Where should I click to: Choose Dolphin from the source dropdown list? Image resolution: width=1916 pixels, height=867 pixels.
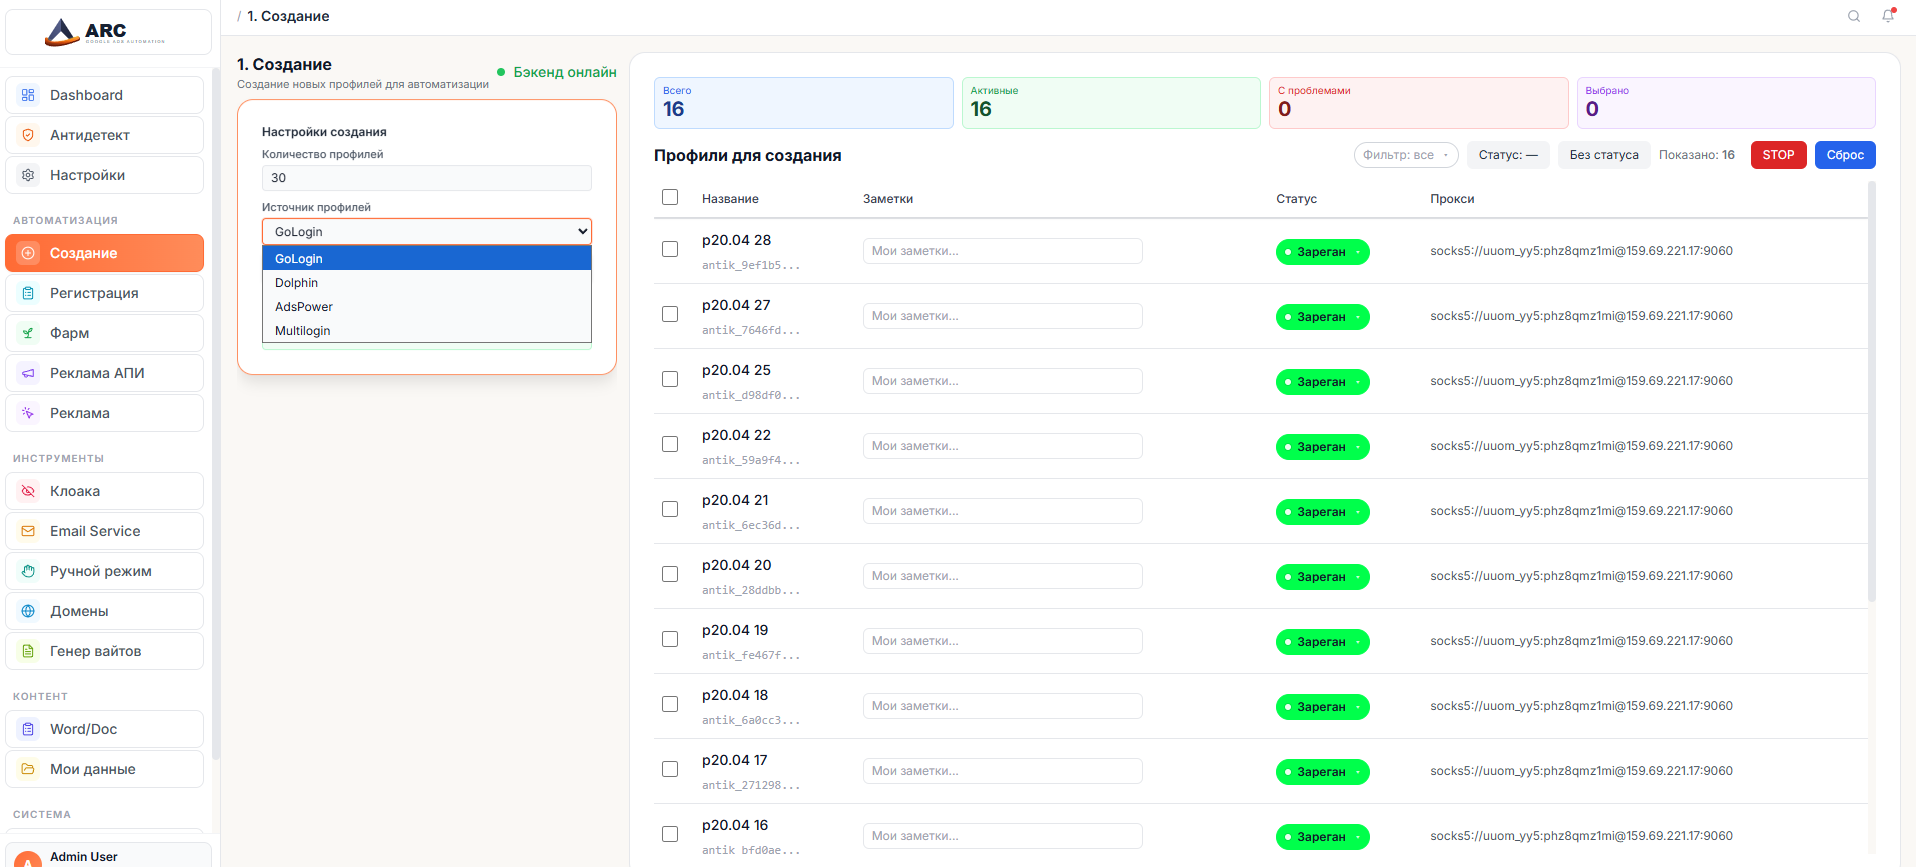pyautogui.click(x=297, y=283)
